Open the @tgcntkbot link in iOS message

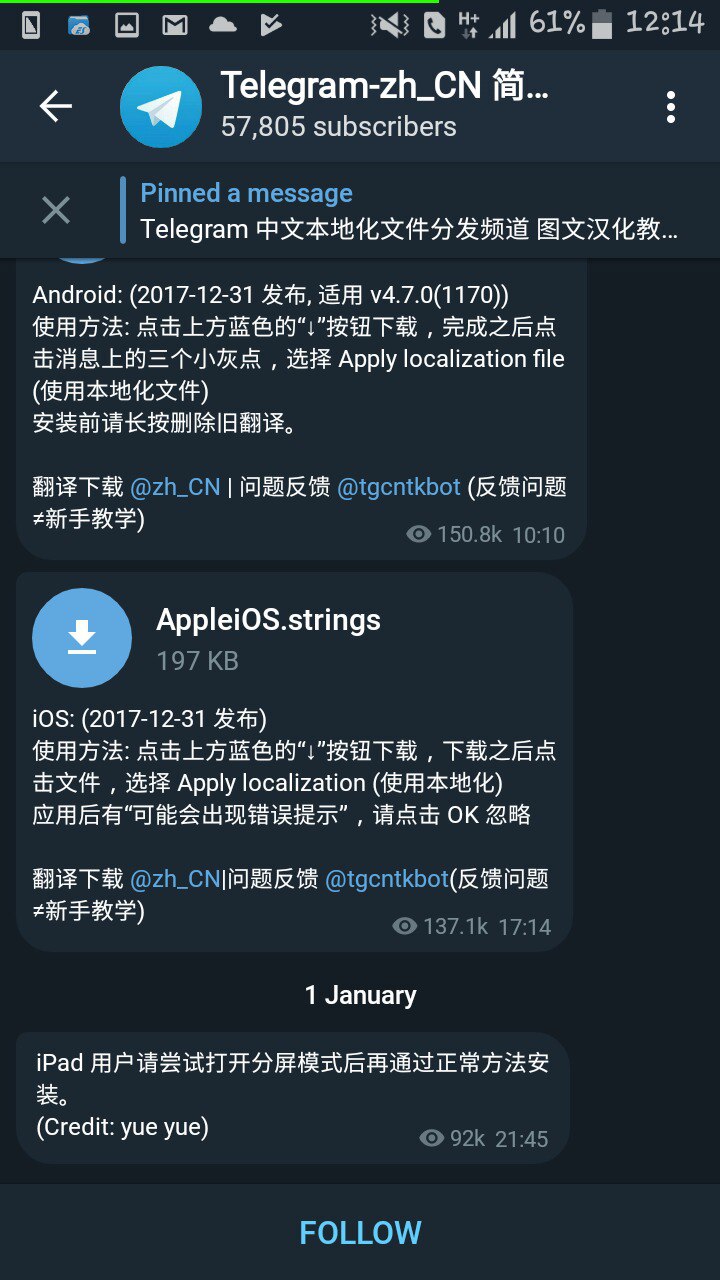387,879
